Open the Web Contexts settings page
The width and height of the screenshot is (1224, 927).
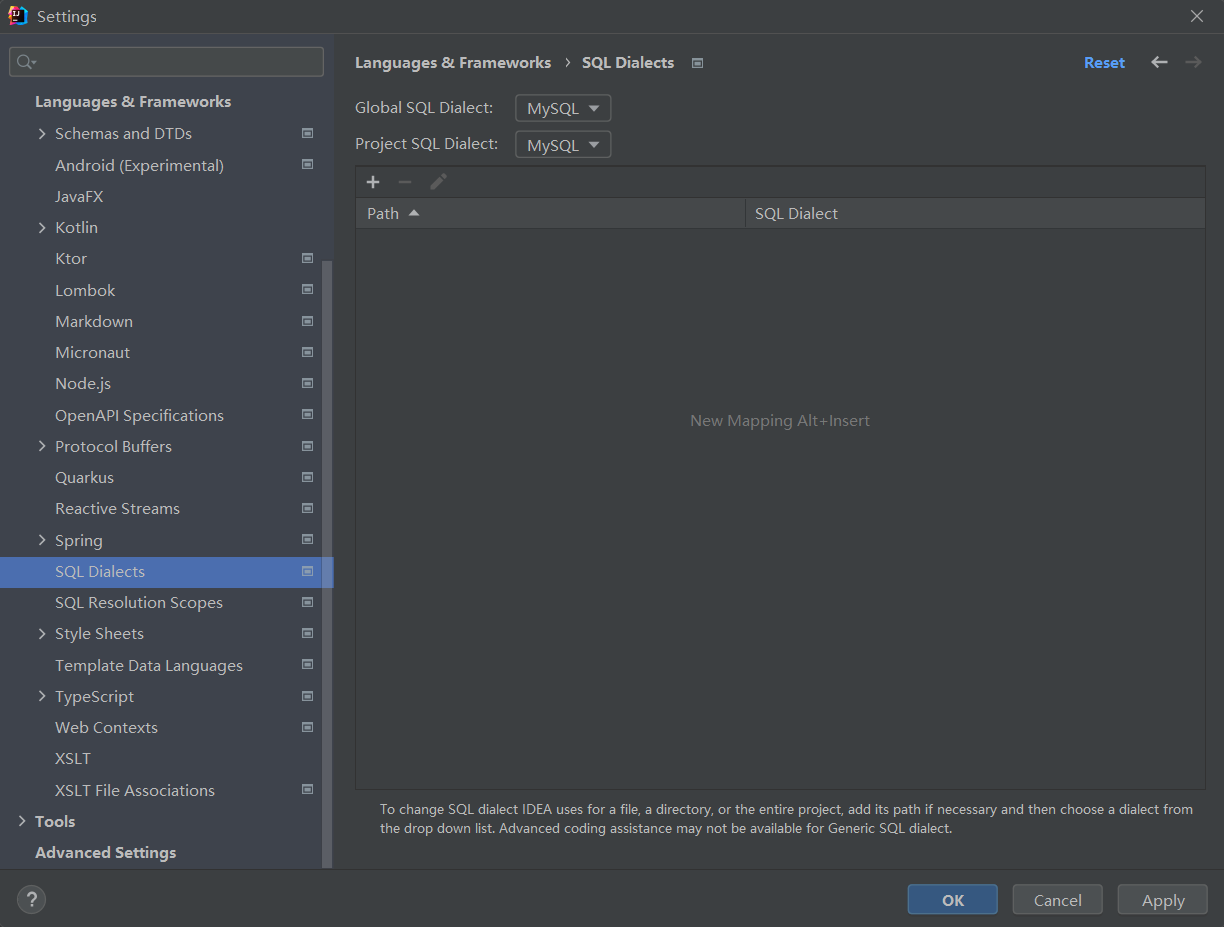pyautogui.click(x=106, y=727)
